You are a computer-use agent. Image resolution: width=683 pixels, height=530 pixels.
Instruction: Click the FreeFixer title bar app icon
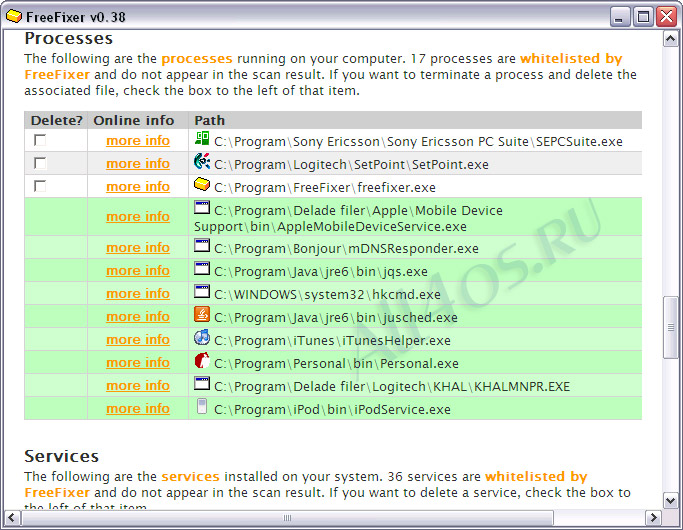click(x=14, y=17)
